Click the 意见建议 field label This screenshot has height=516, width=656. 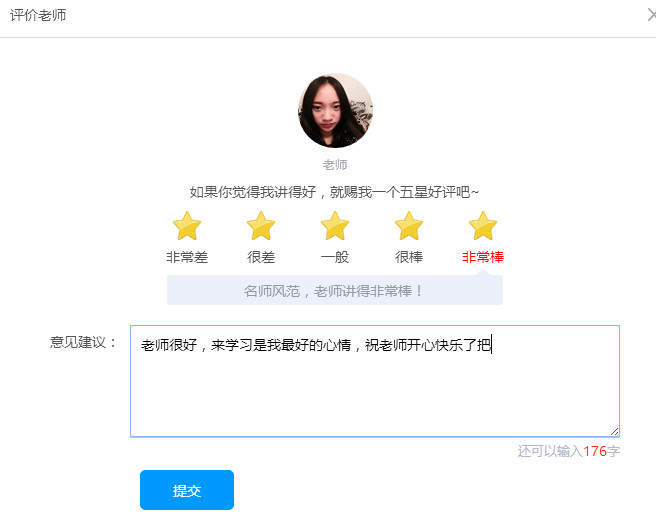(83, 343)
